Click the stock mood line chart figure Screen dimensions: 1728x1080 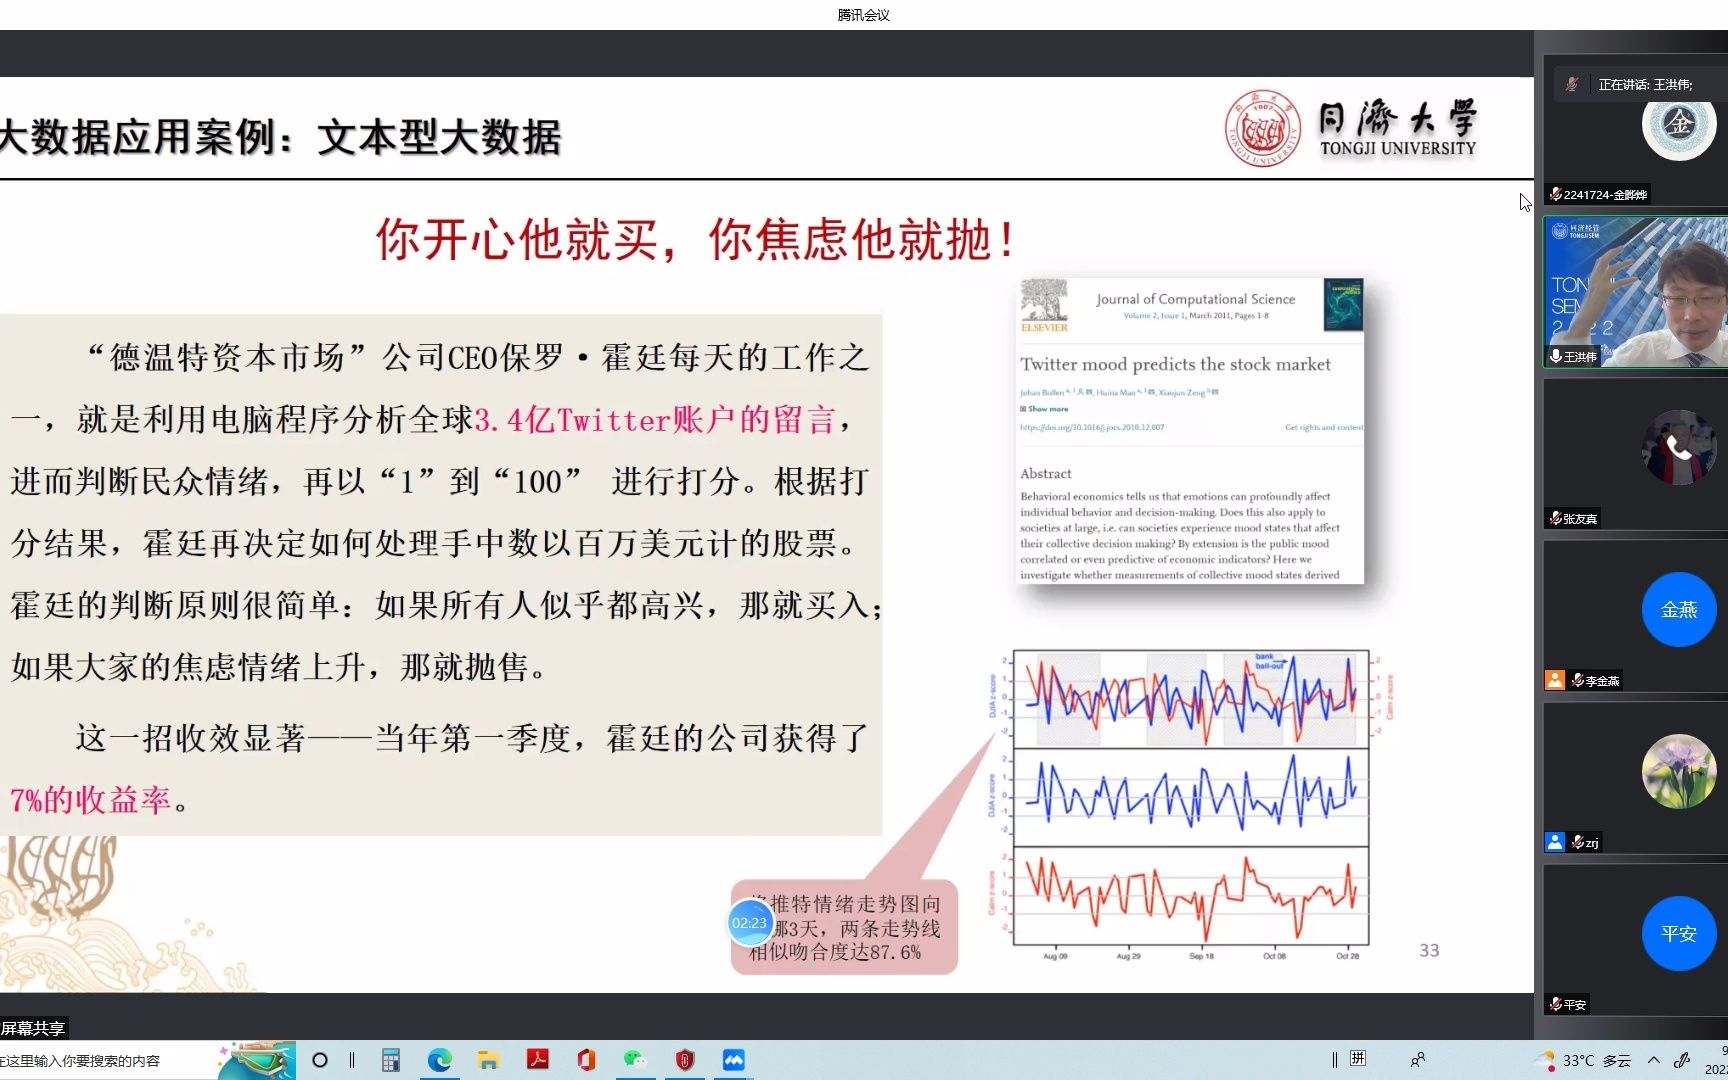[x=1188, y=804]
